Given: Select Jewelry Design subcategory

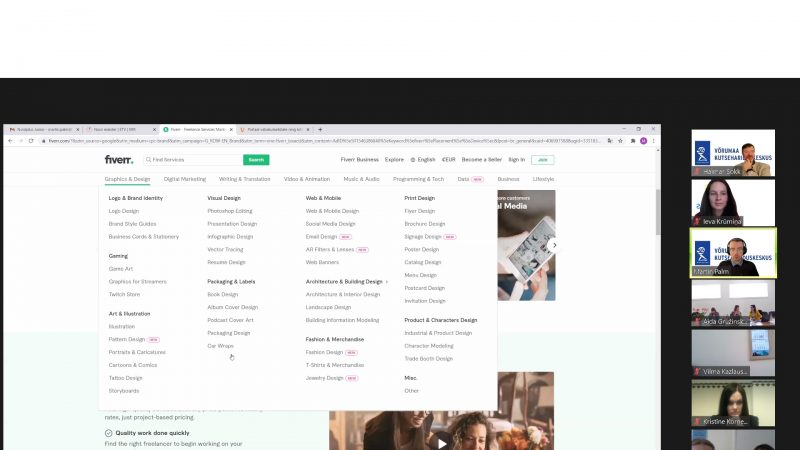Looking at the screenshot, I should 324,378.
